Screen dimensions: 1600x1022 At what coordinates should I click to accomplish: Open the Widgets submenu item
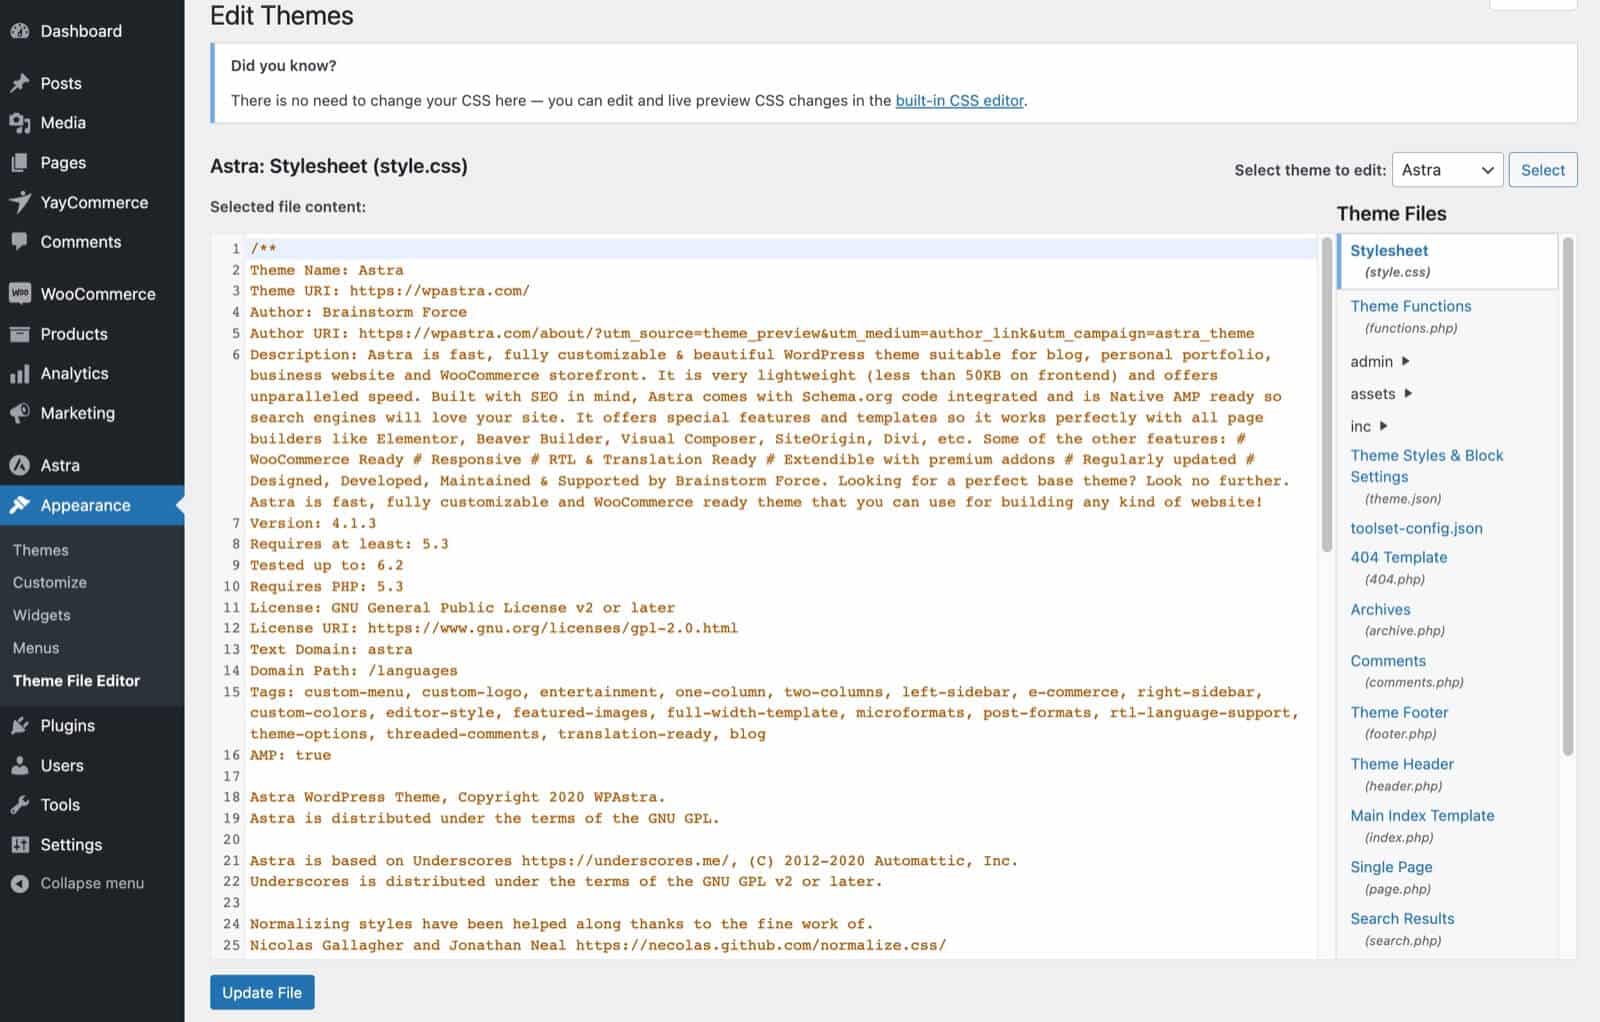pyautogui.click(x=42, y=615)
